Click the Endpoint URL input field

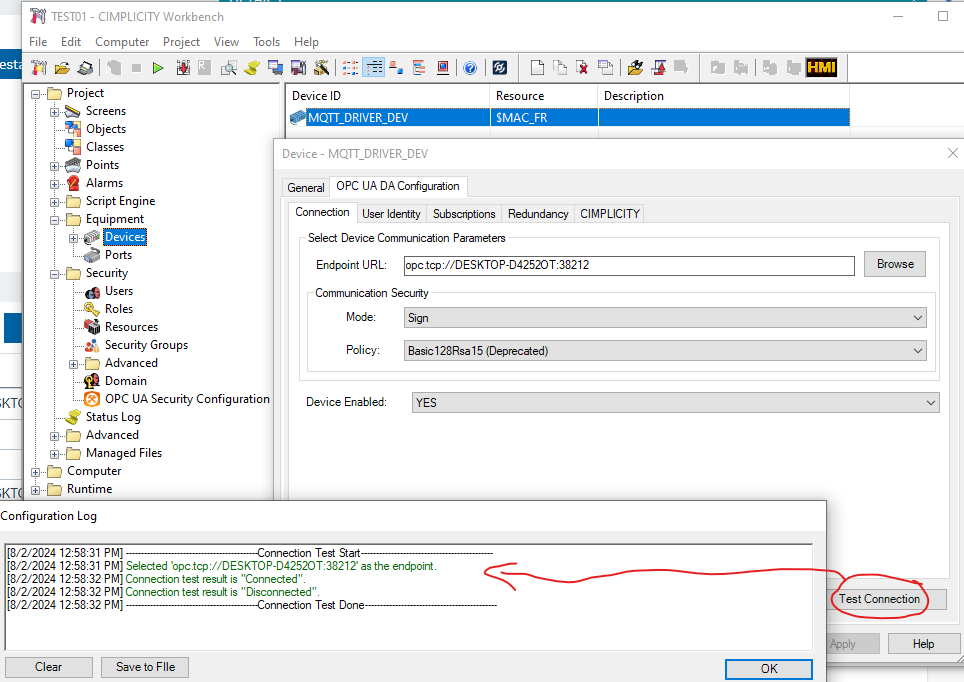tap(629, 265)
